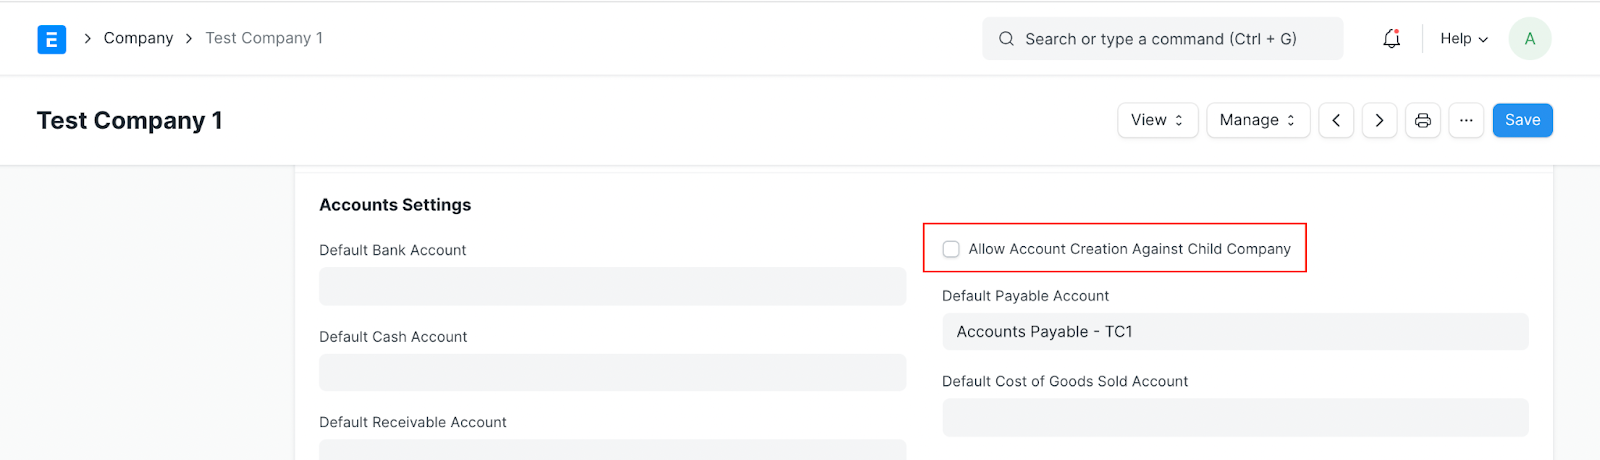Screen dimensions: 1600x460
Task: Save the company document
Action: tap(1522, 120)
